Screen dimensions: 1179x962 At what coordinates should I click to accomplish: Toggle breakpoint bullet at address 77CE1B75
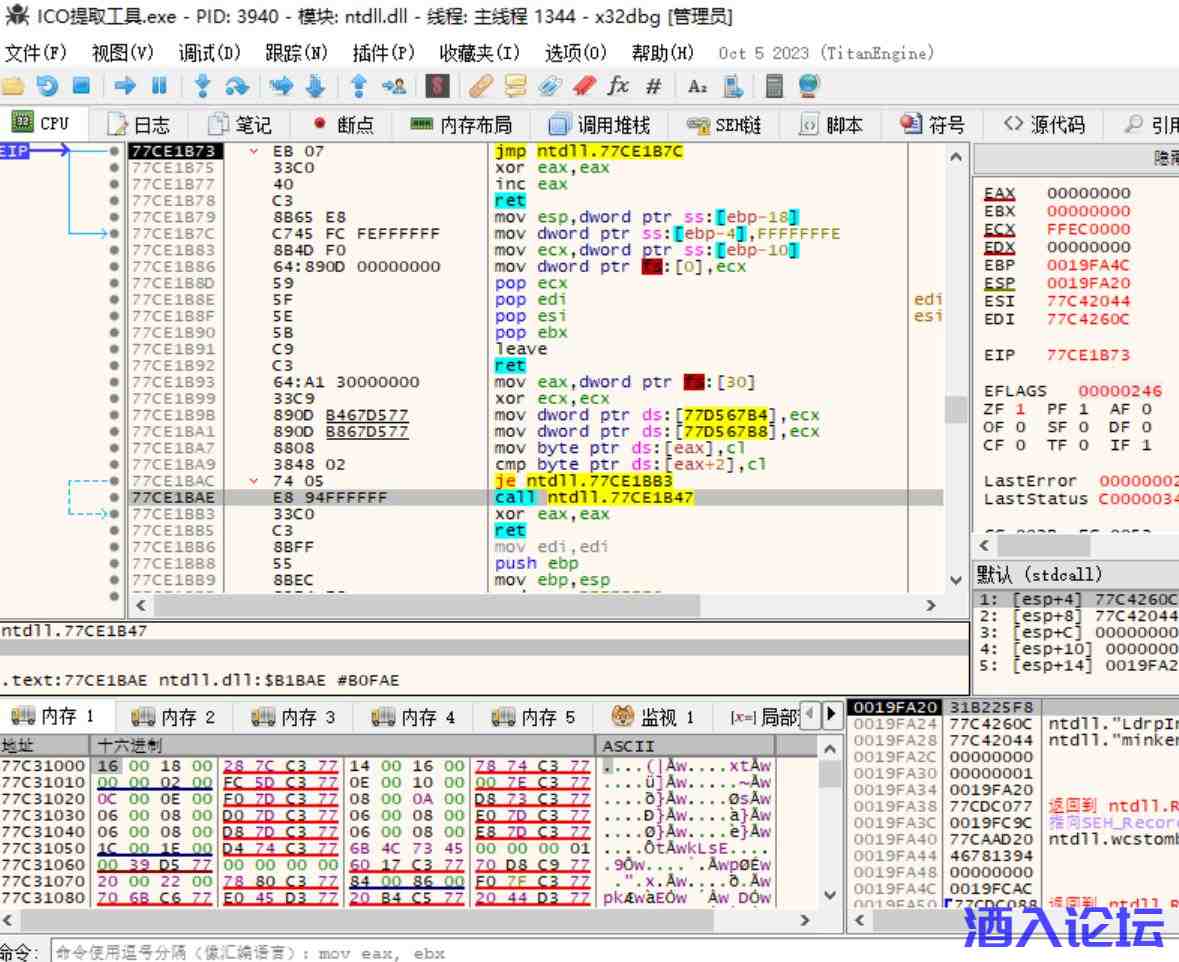(115, 168)
